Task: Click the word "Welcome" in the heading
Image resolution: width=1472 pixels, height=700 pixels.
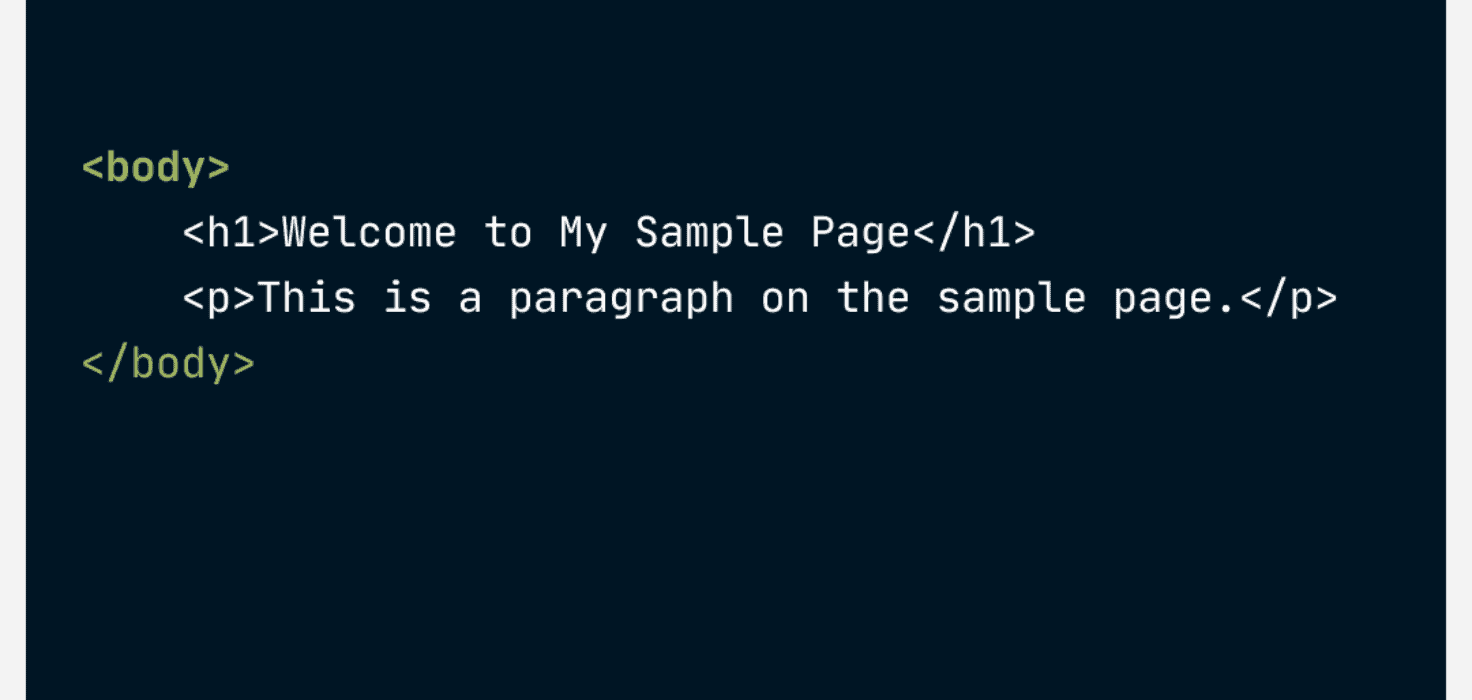Action: (x=369, y=233)
